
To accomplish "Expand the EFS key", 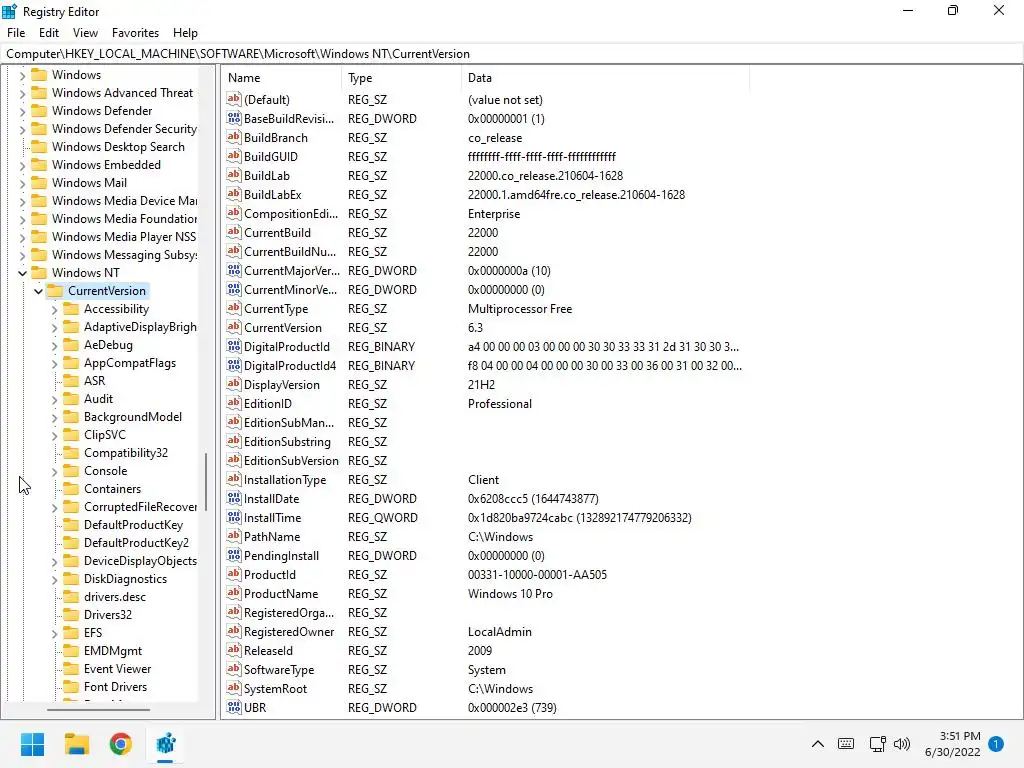I will point(54,633).
